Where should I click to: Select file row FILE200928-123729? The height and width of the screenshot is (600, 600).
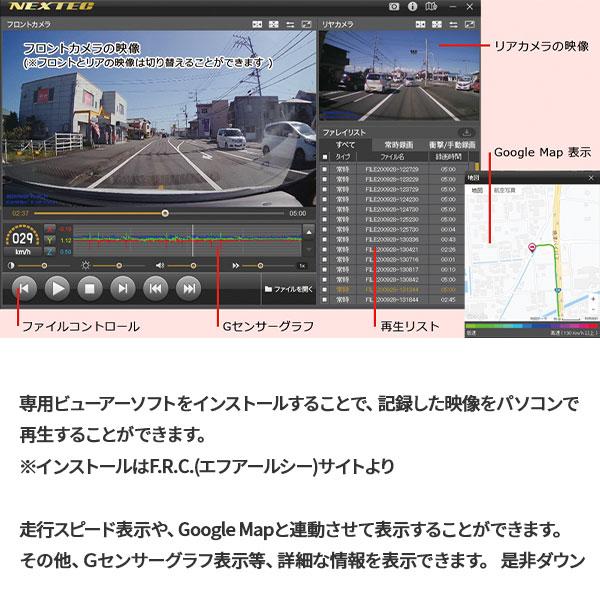click(x=393, y=189)
